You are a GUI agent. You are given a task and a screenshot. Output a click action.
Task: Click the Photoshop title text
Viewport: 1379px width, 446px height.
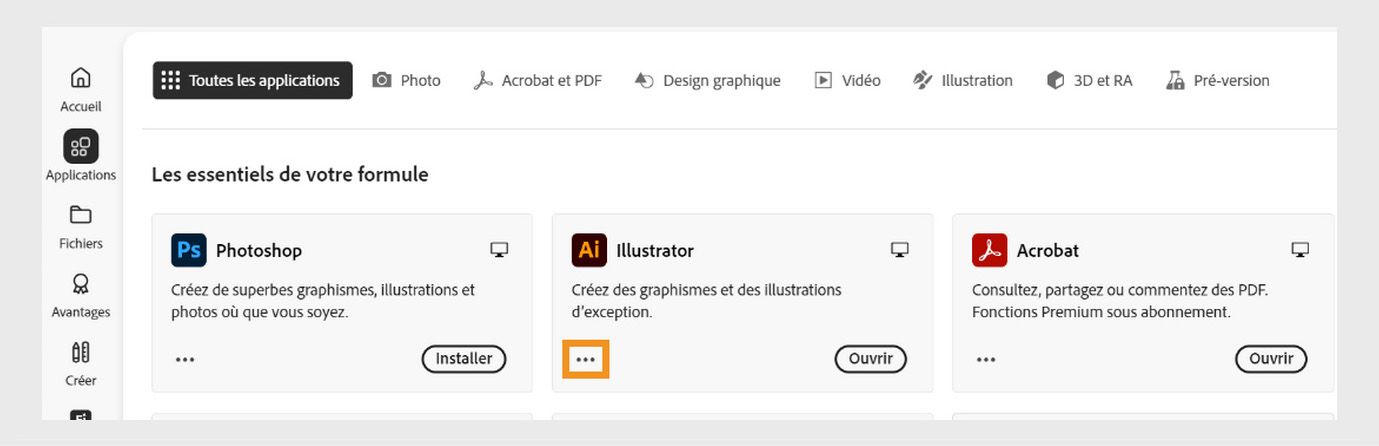[259, 251]
